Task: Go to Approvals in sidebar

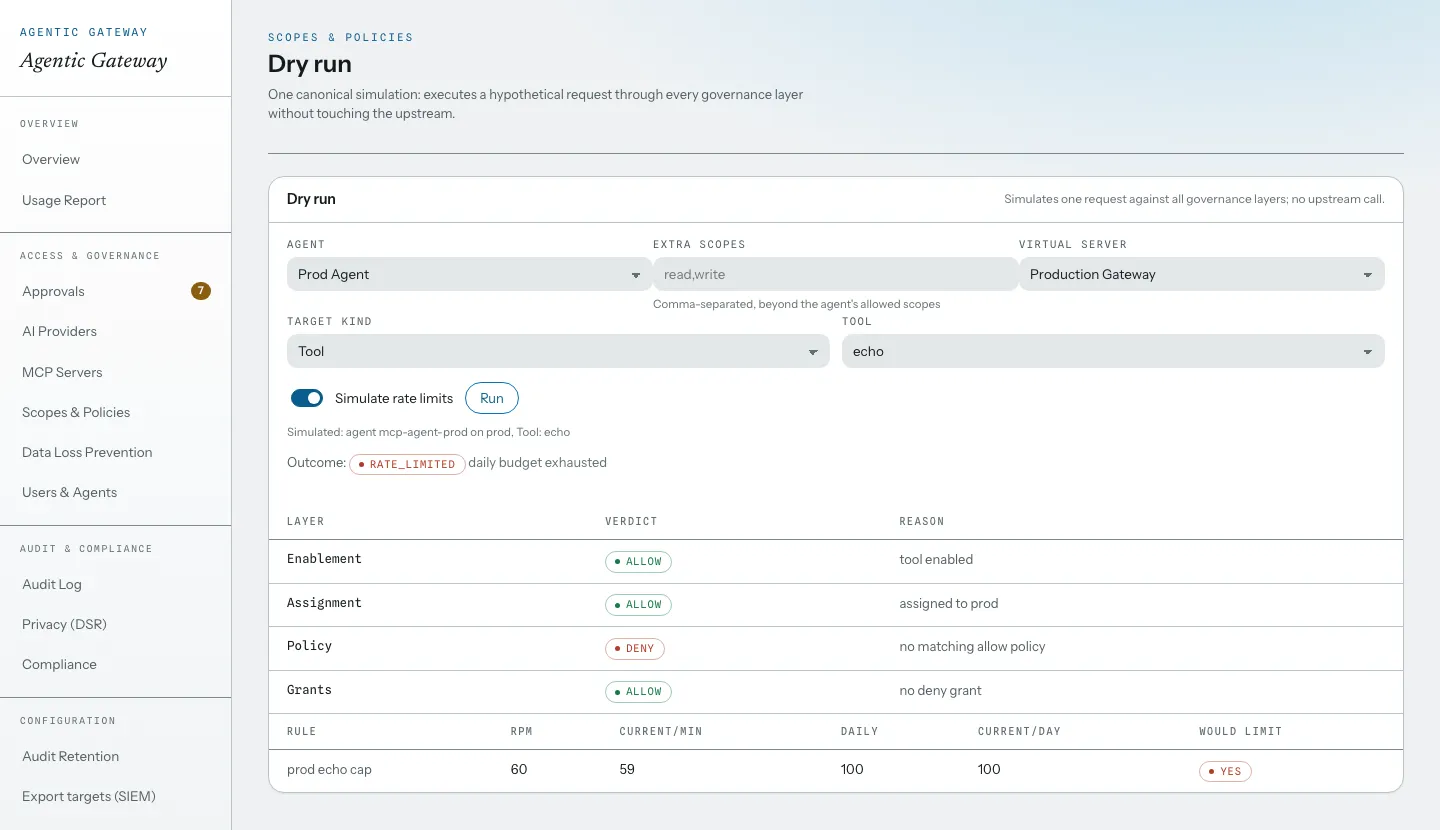Action: (53, 291)
